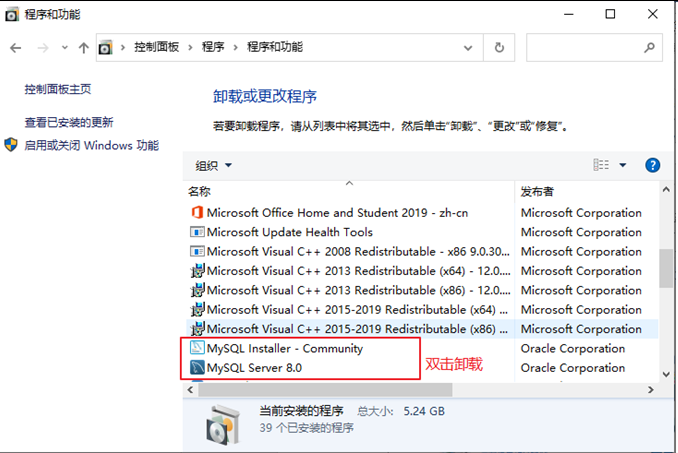Select 程序 breadcrumb
Screen dimensions: 678x453
pos(213,47)
